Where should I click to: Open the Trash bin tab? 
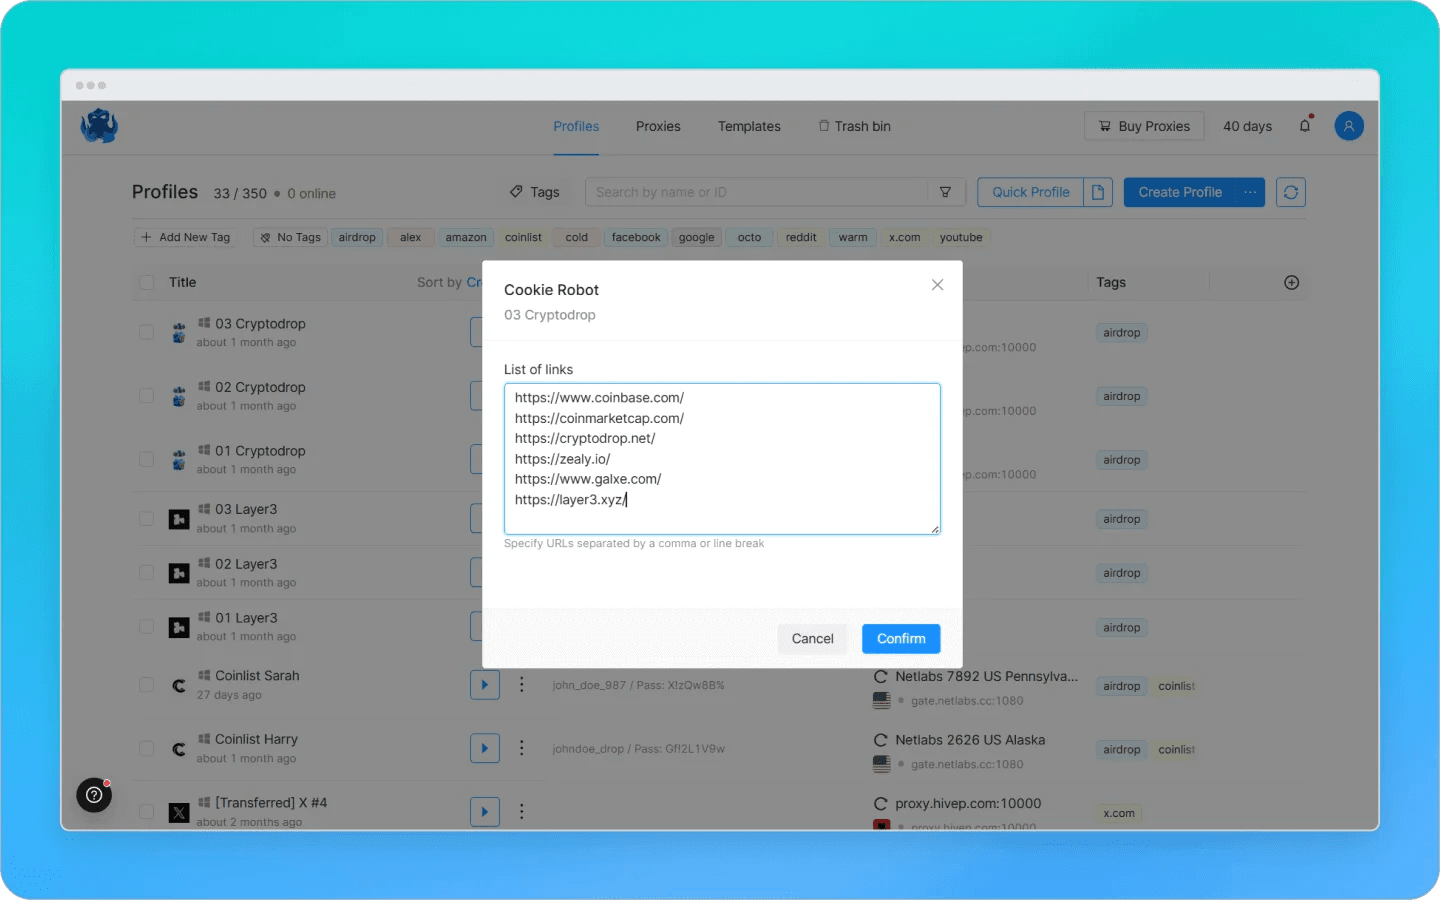click(x=855, y=126)
